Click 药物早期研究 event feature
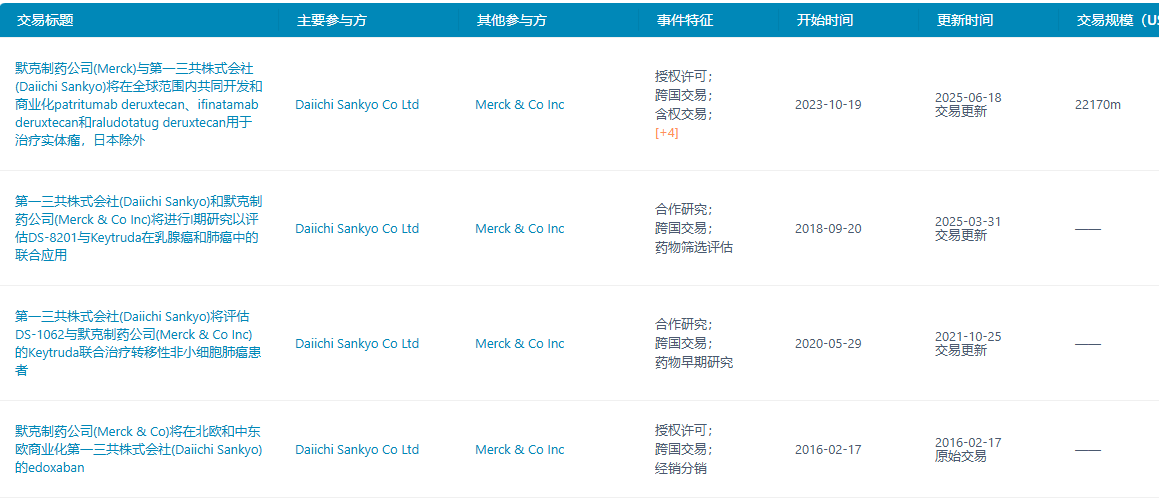Image resolution: width=1159 pixels, height=502 pixels. point(694,363)
